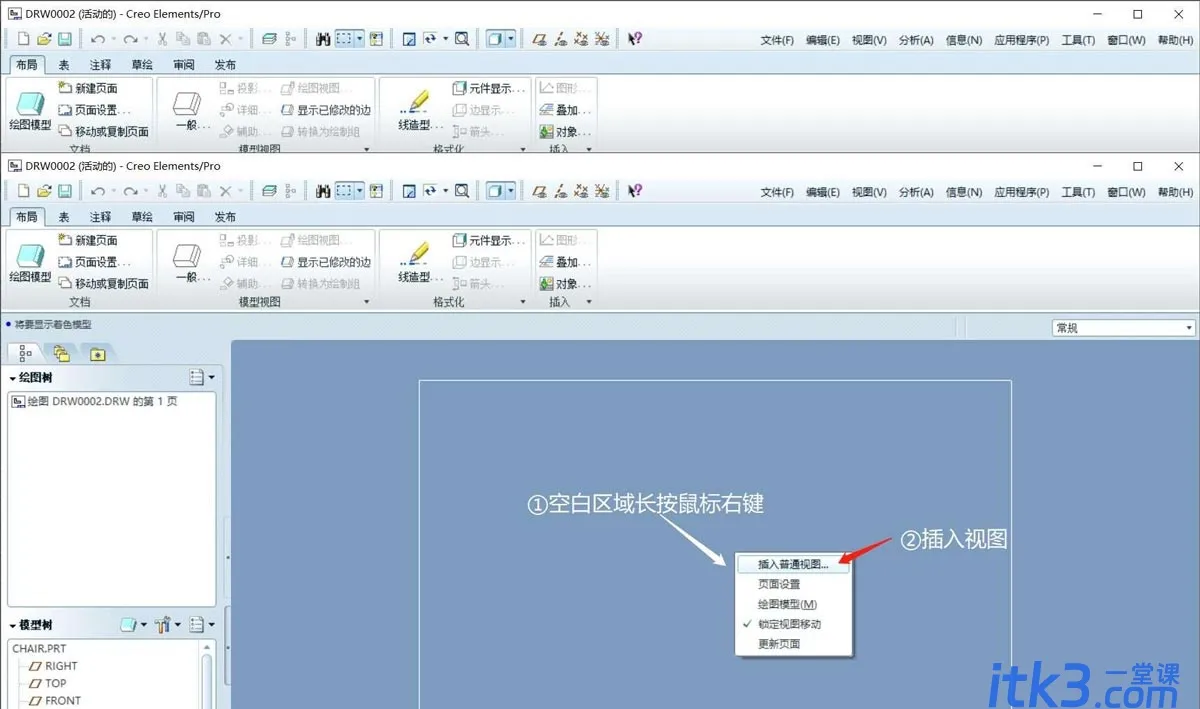Open 分析(A) menu in front window
This screenshot has width=1200, height=709.
pyautogui.click(x=916, y=192)
